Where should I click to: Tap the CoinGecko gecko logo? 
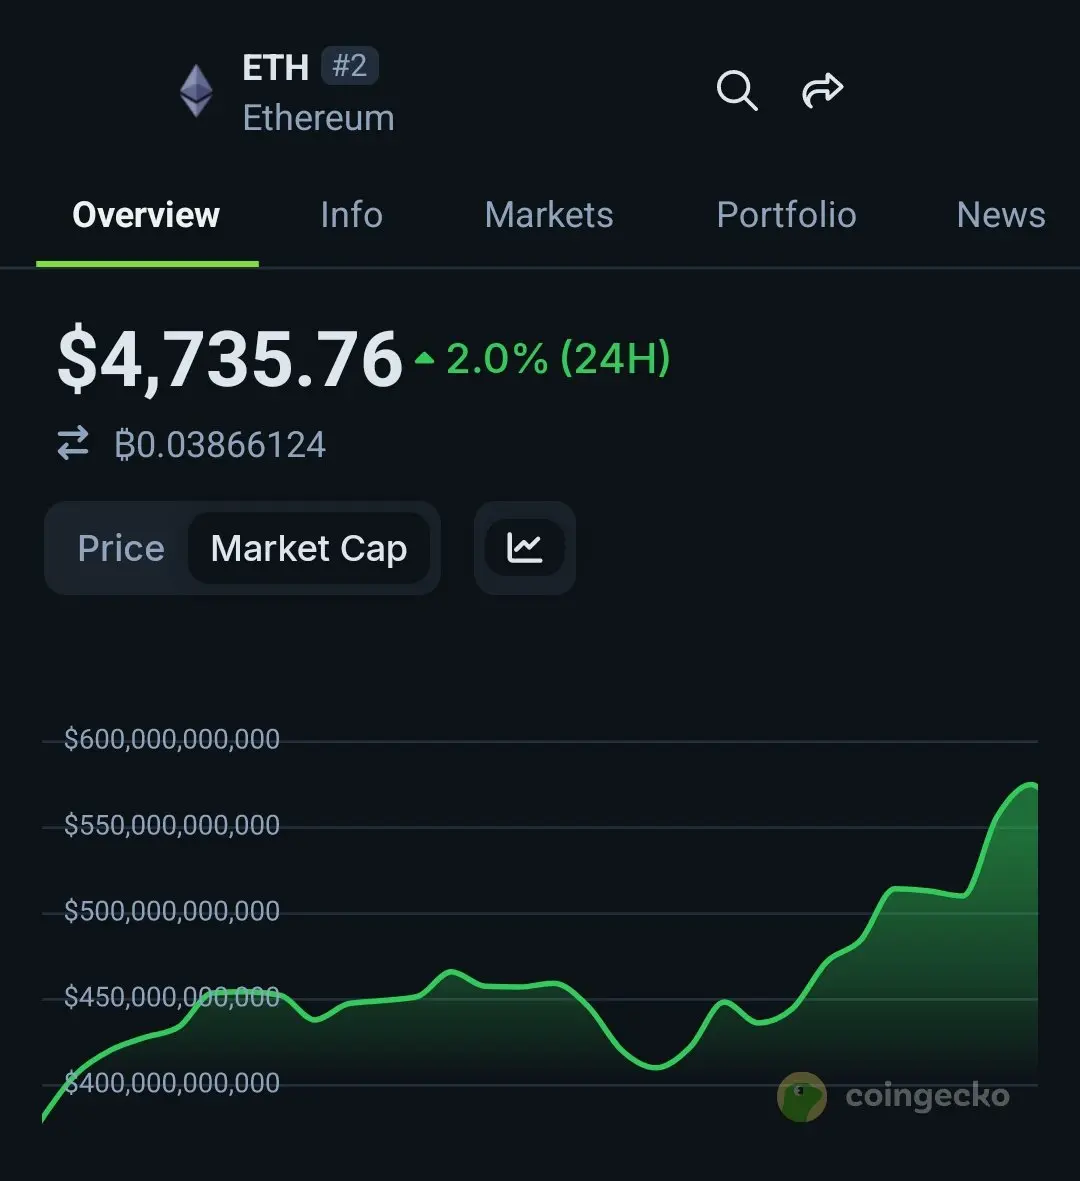801,1097
